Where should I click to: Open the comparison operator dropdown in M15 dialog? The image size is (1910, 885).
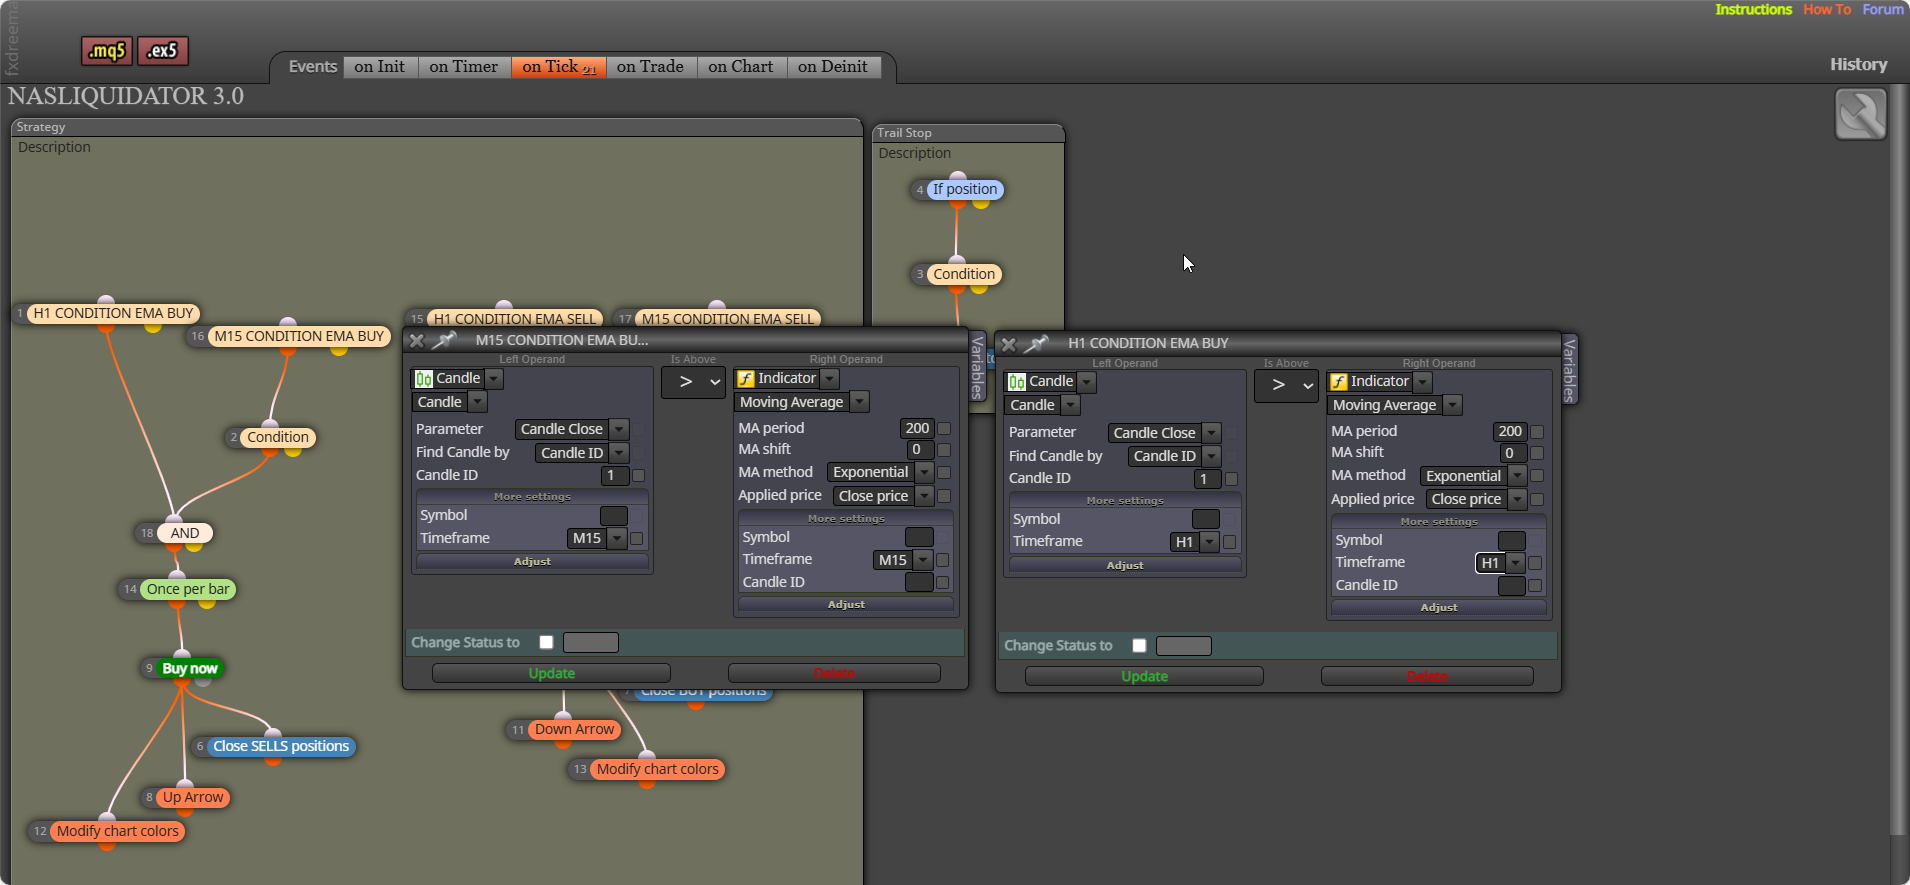click(693, 382)
